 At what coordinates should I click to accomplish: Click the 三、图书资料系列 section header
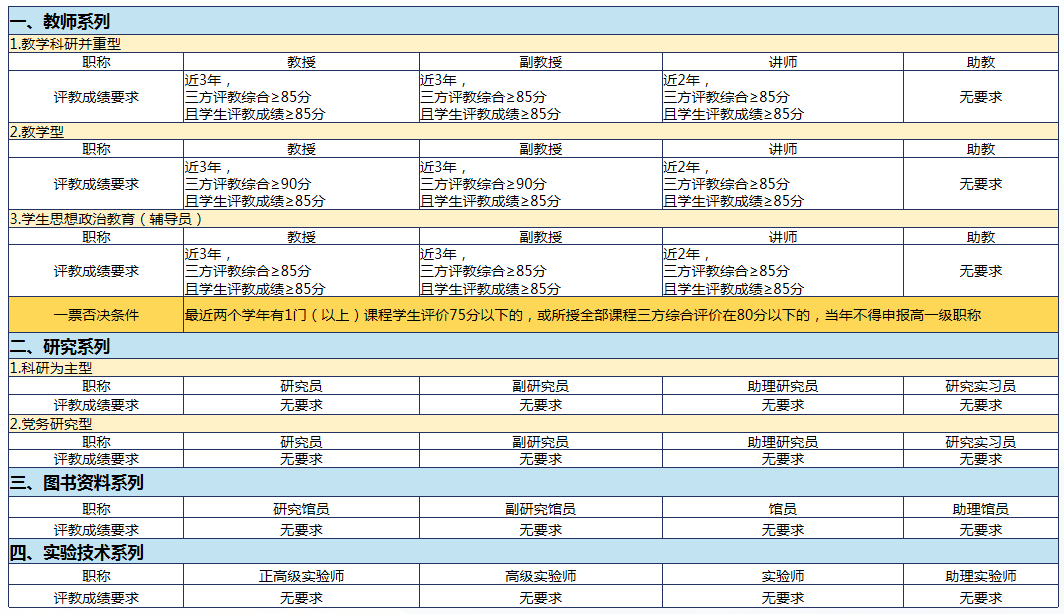(77, 483)
